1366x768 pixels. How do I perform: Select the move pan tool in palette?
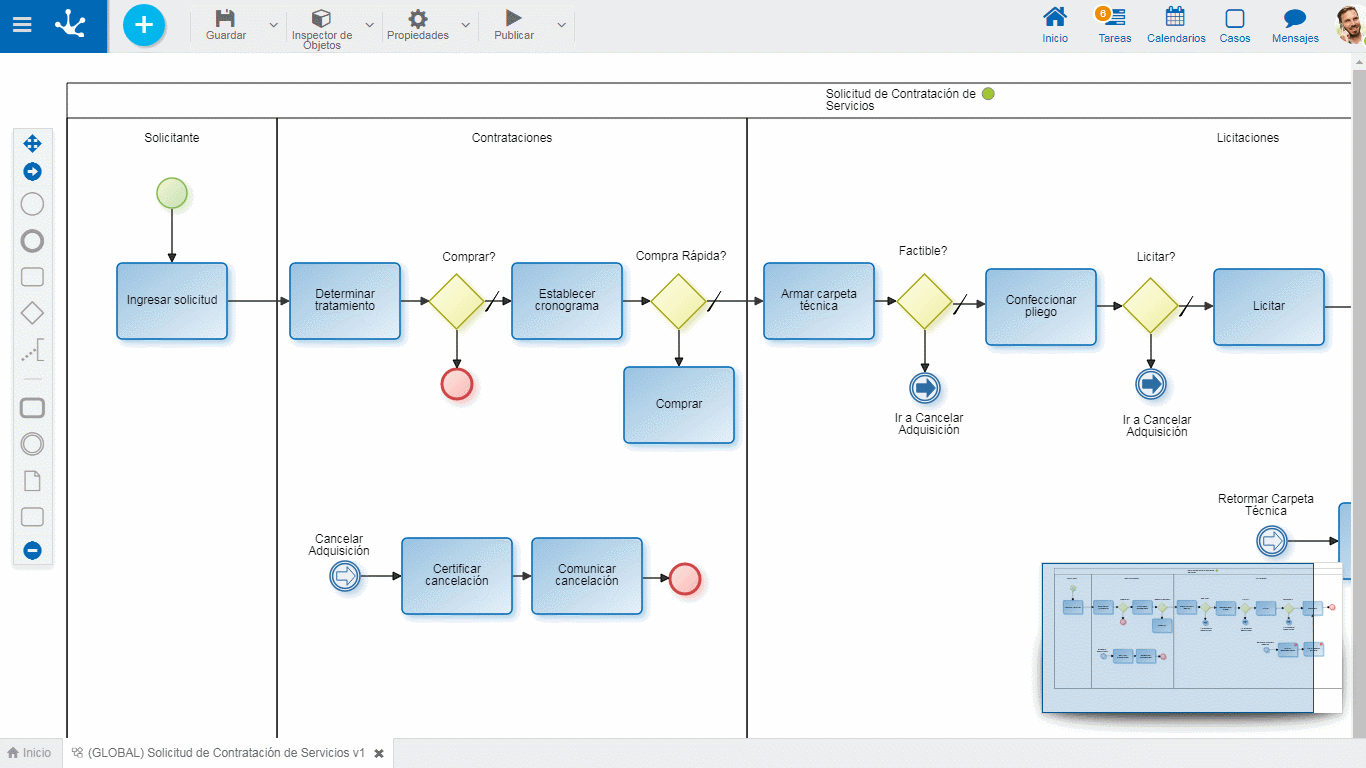32,144
